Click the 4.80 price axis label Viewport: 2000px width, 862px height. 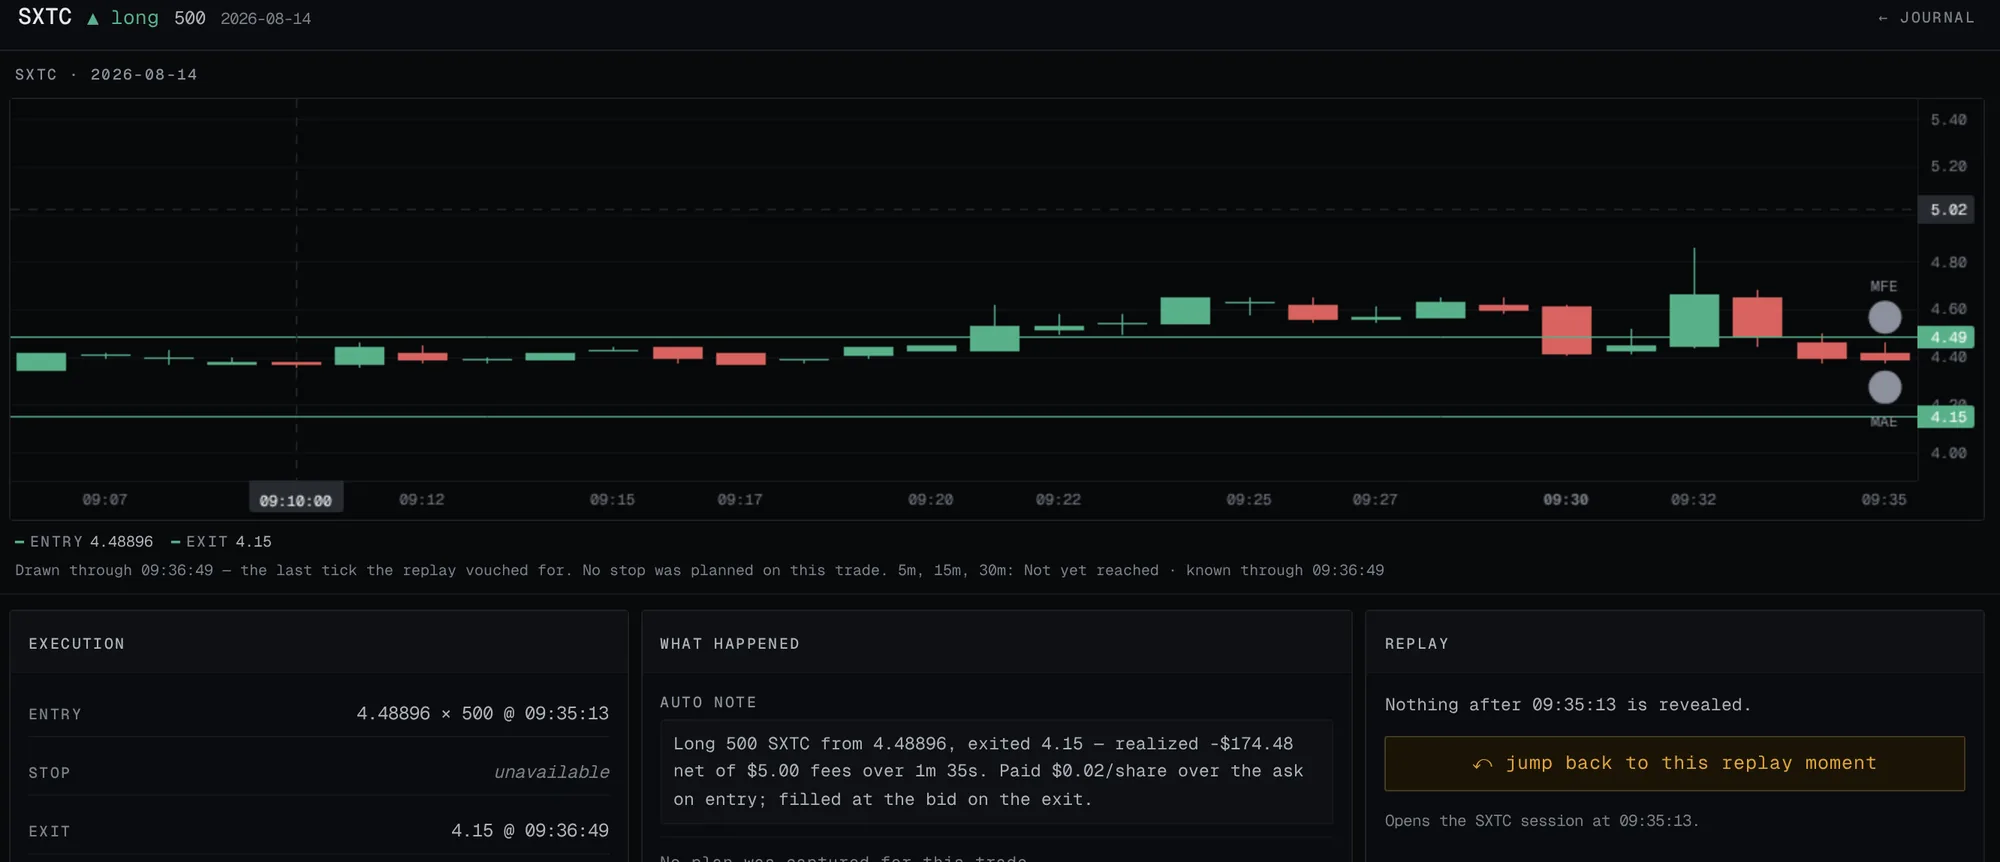pyautogui.click(x=1949, y=262)
